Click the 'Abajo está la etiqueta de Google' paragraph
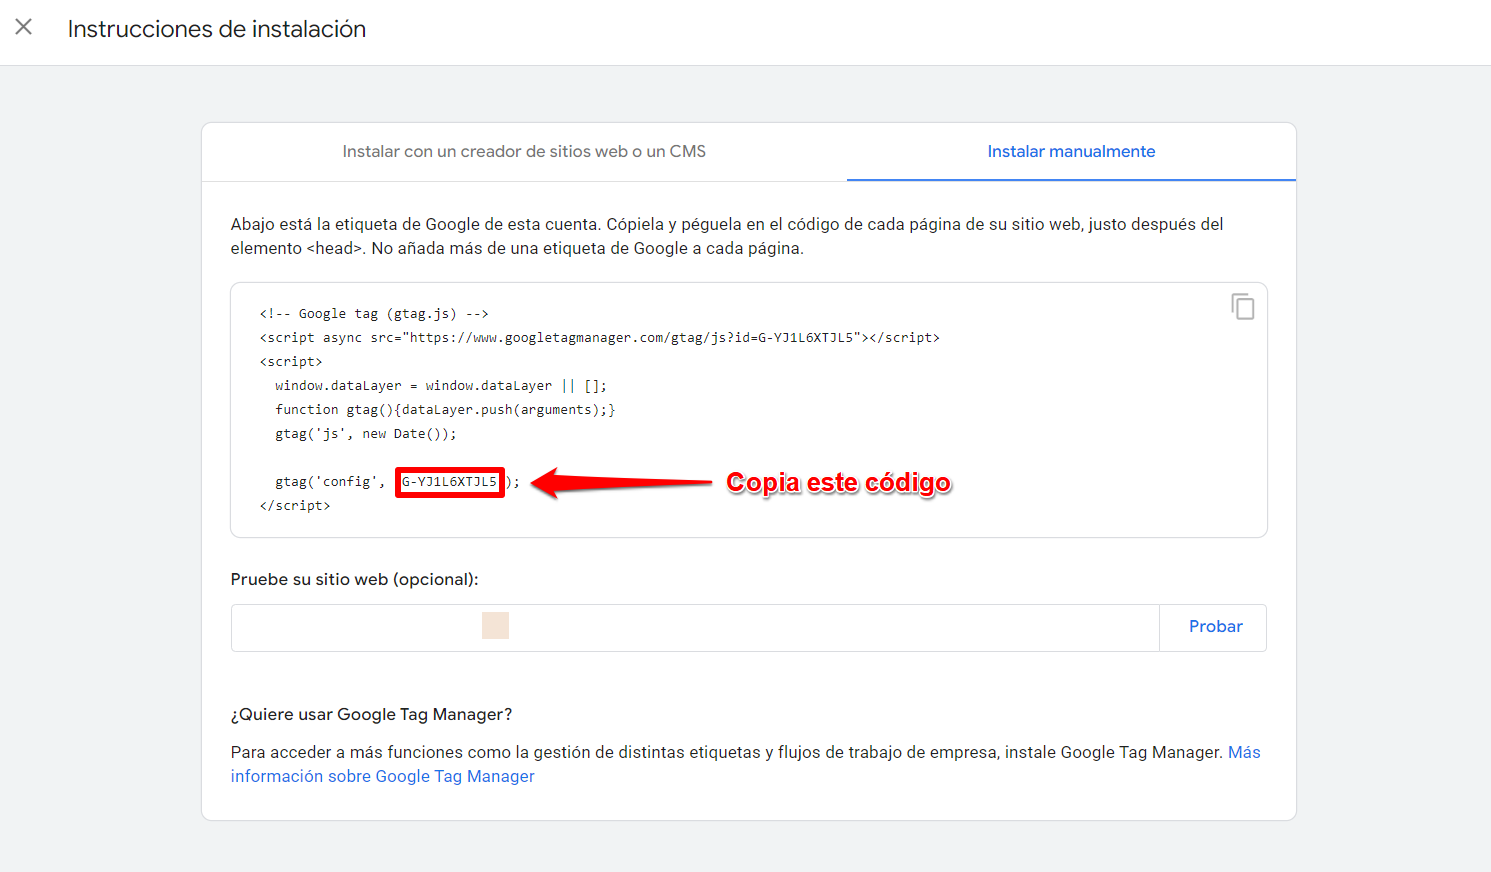The image size is (1491, 872). (727, 236)
